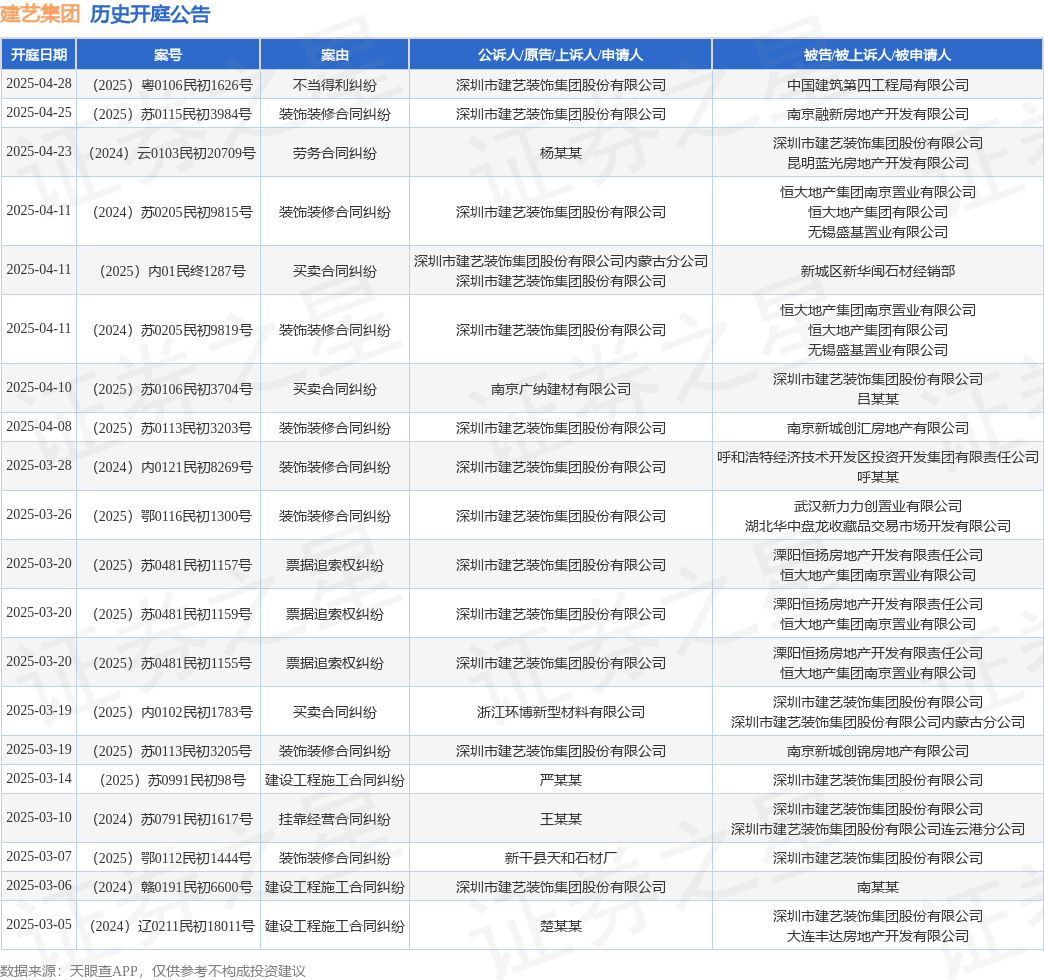Click 昆明蓝光房地产开发有限公司

click(x=878, y=163)
